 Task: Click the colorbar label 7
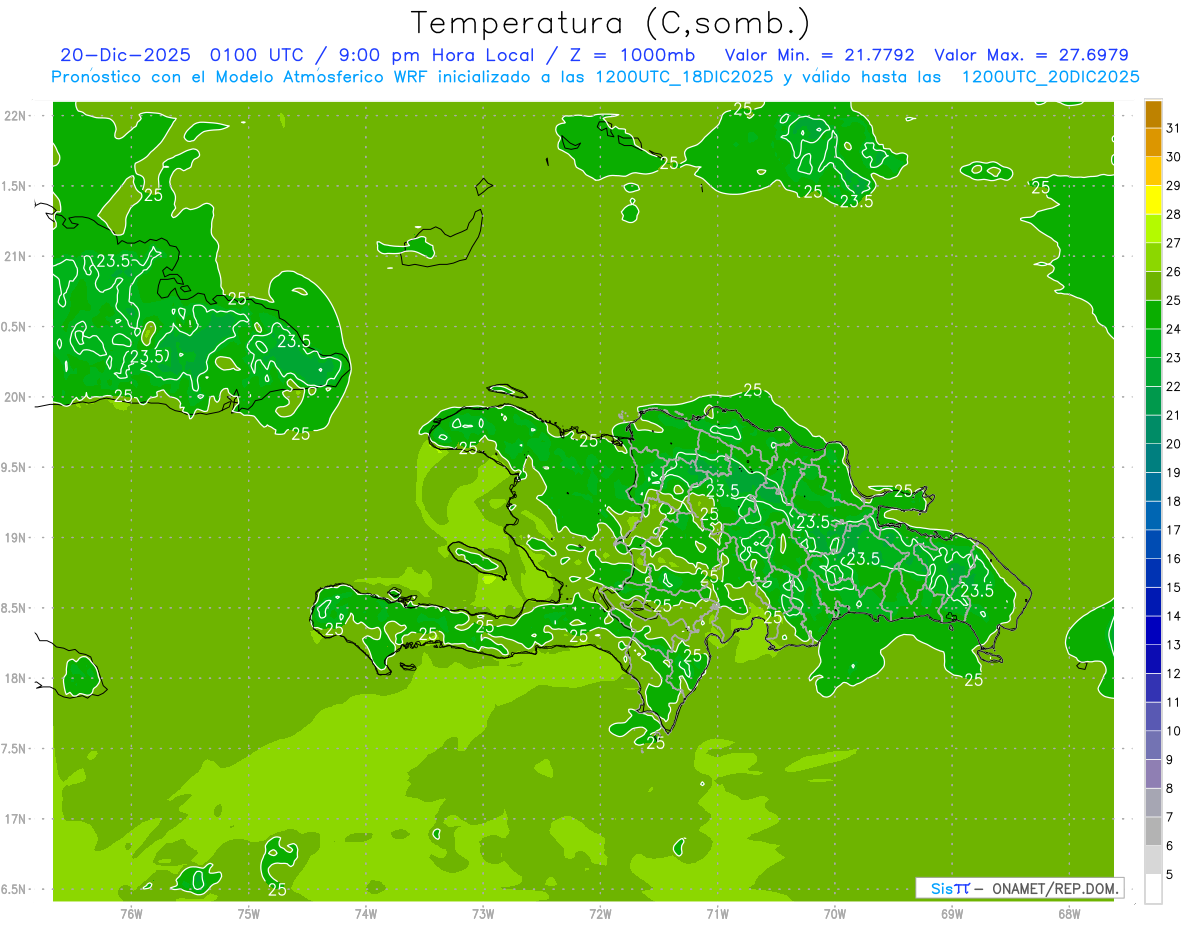[1170, 818]
